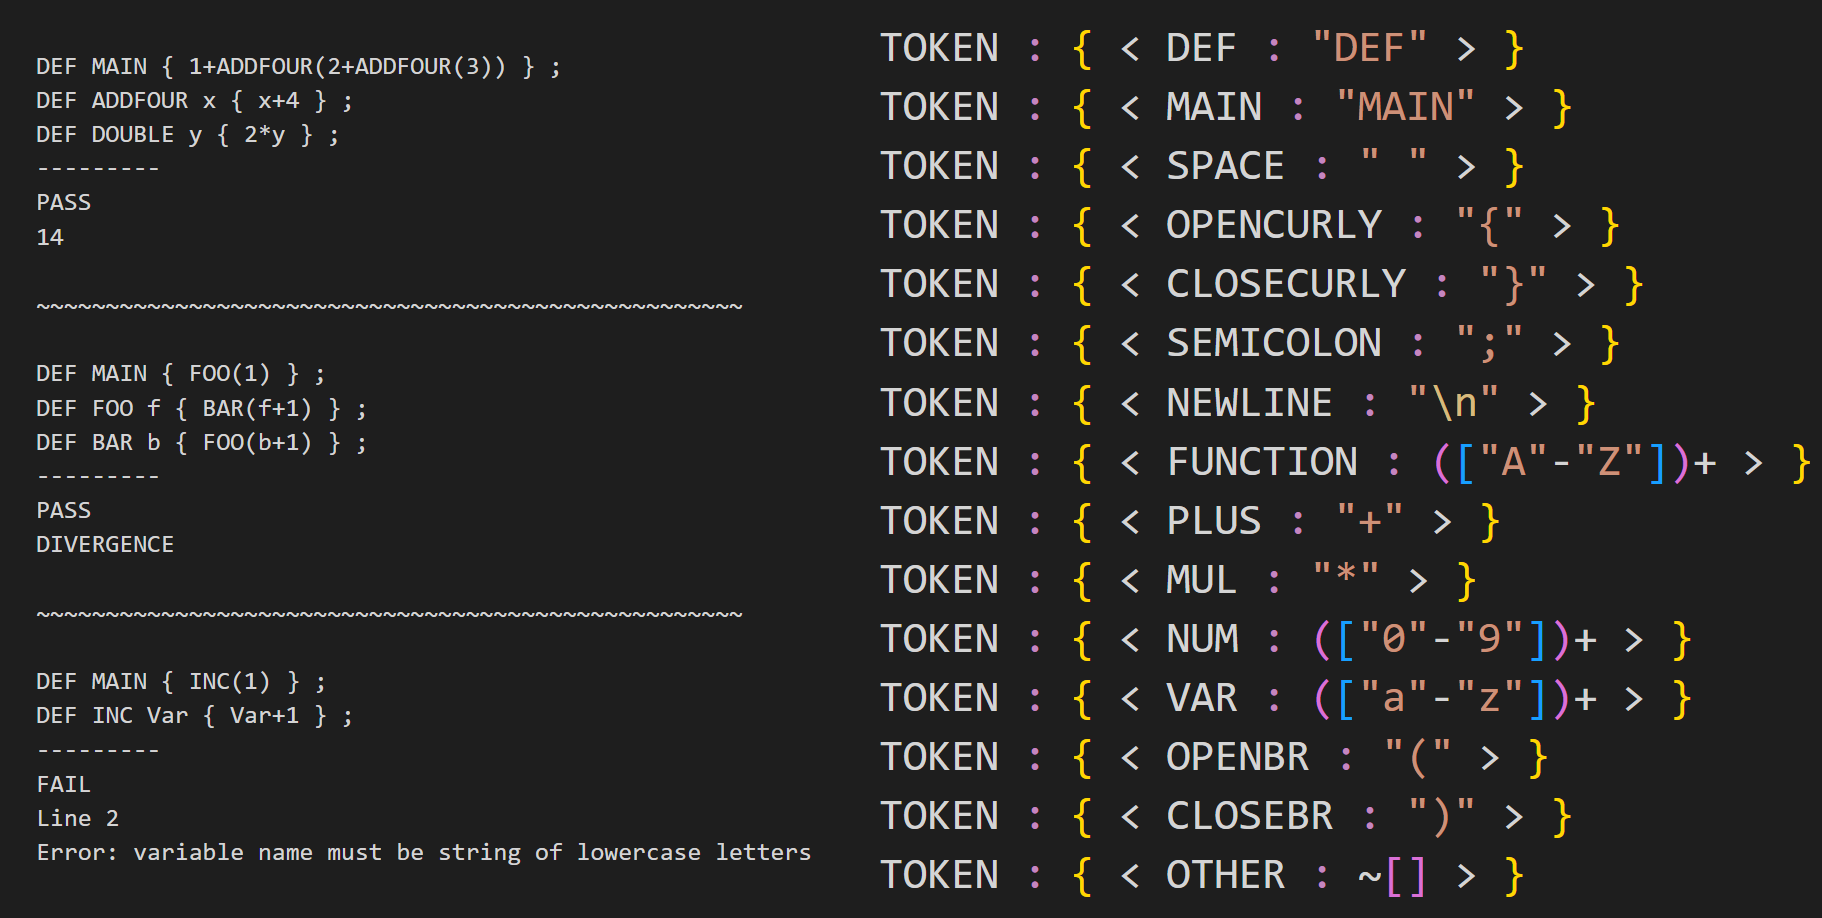Click the DEF ADDFOUR x line
1822x918 pixels.
pos(194,101)
